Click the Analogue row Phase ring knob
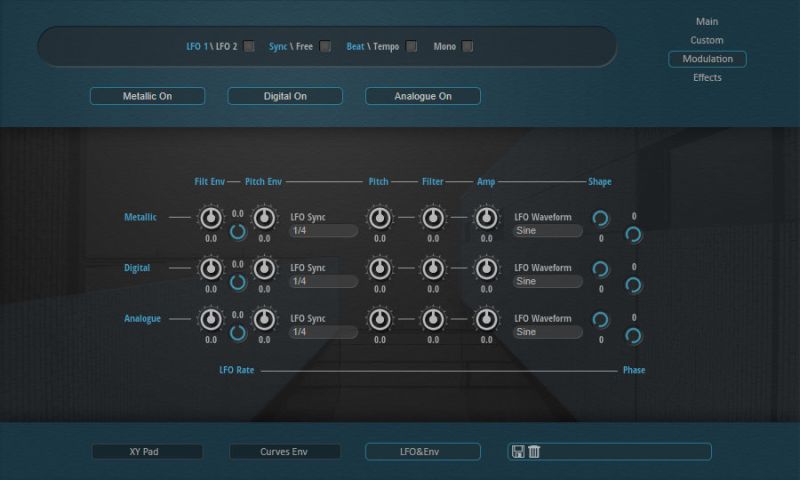800x480 pixels. 633,336
